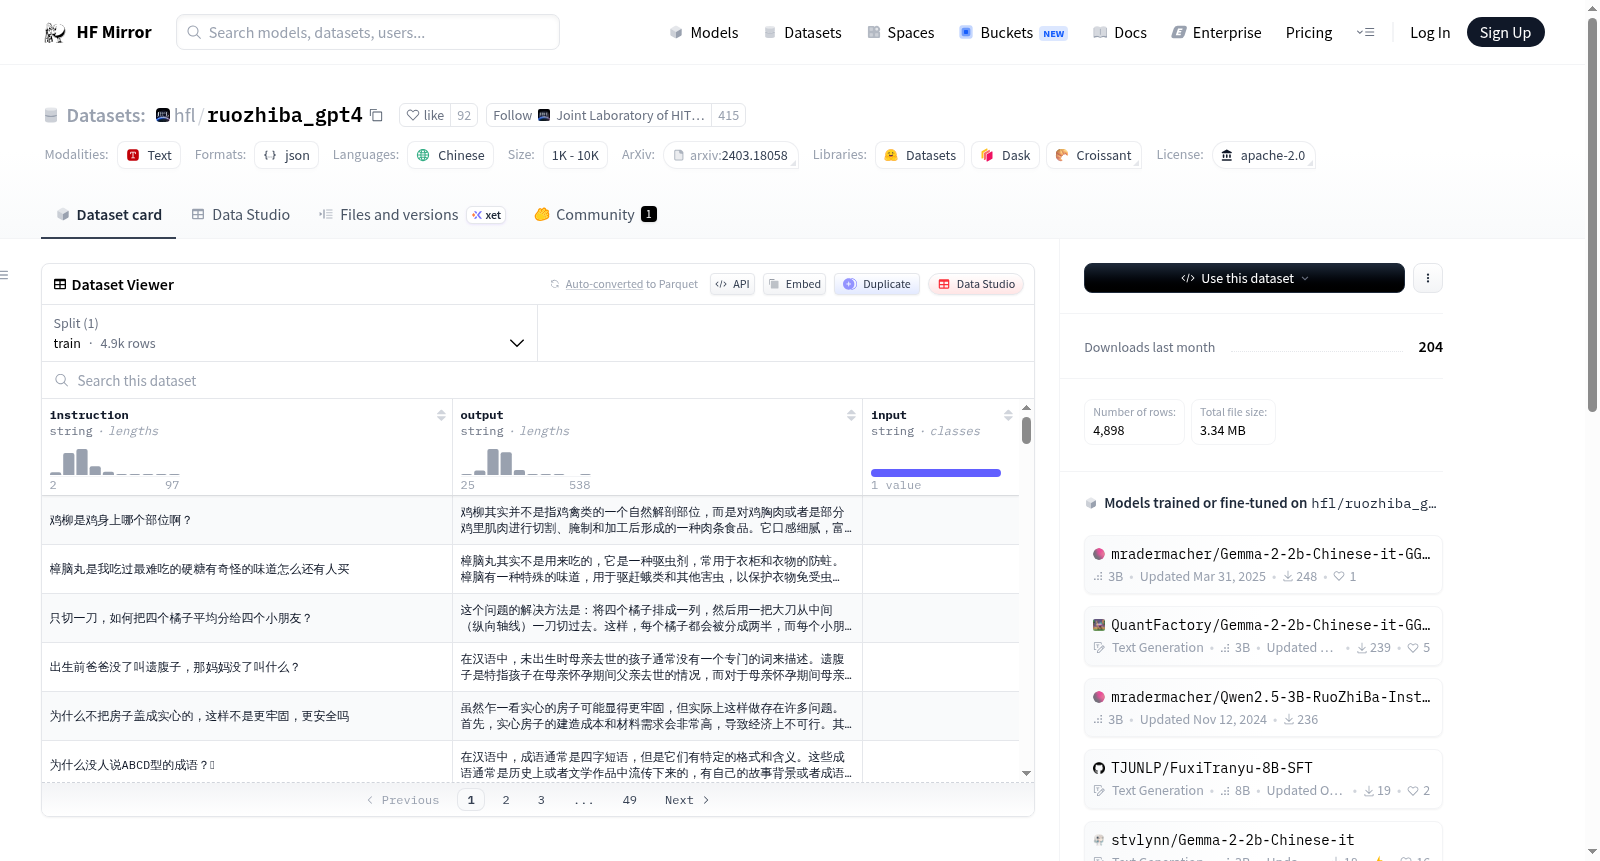Switch to the Data Studio tab
The height and width of the screenshot is (861, 1600).
click(241, 214)
